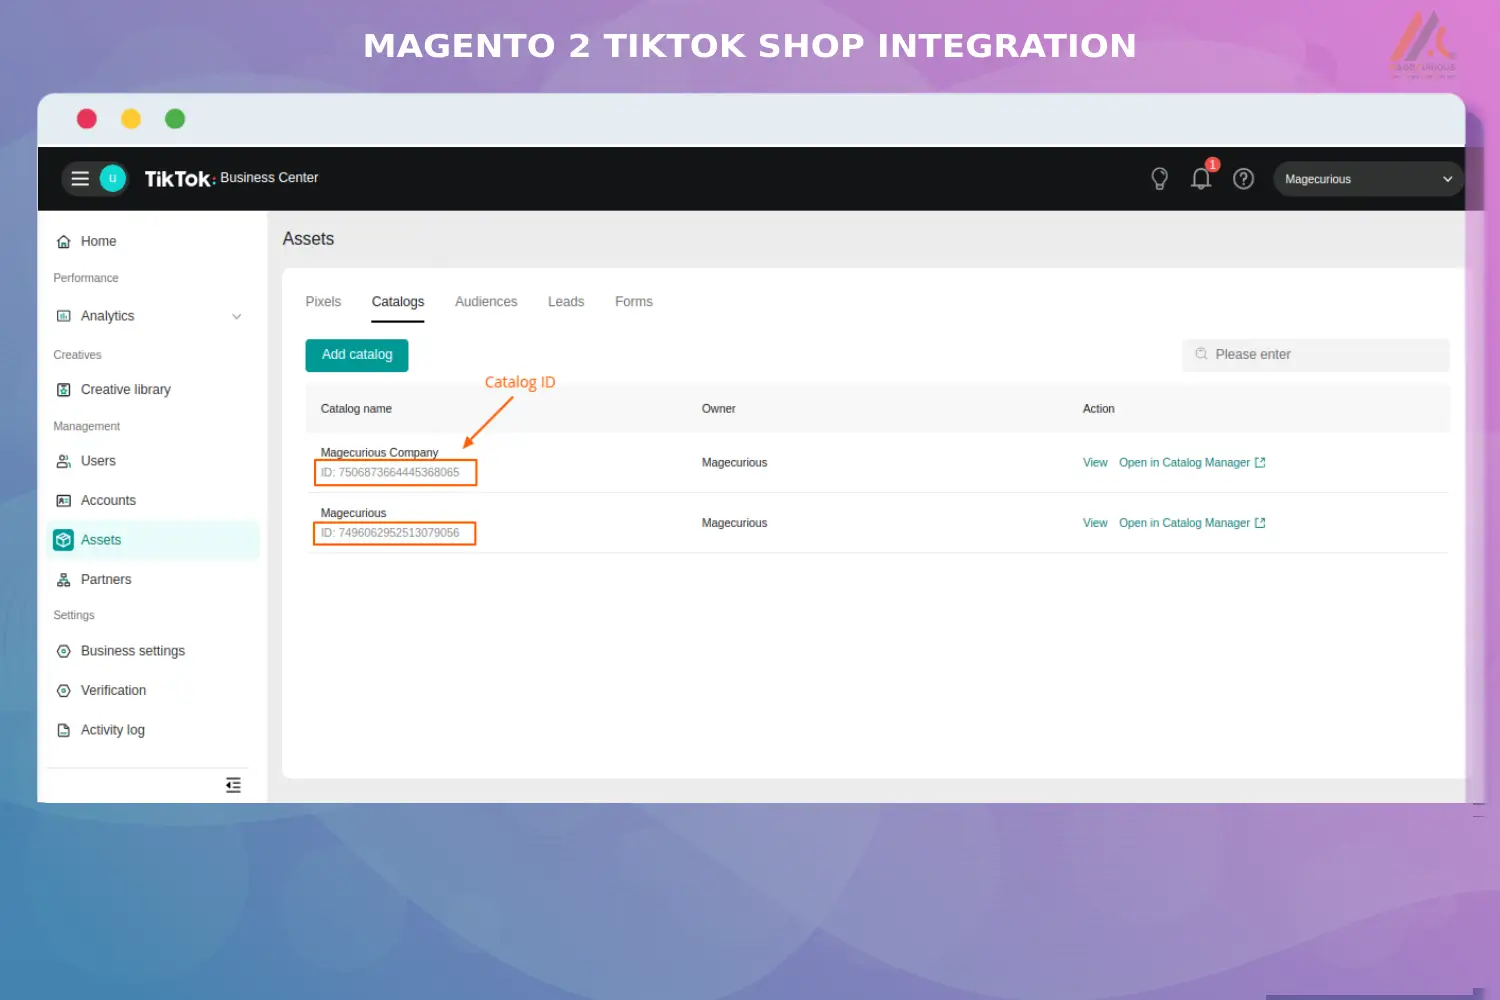Click the Verification shield icon

63,690
